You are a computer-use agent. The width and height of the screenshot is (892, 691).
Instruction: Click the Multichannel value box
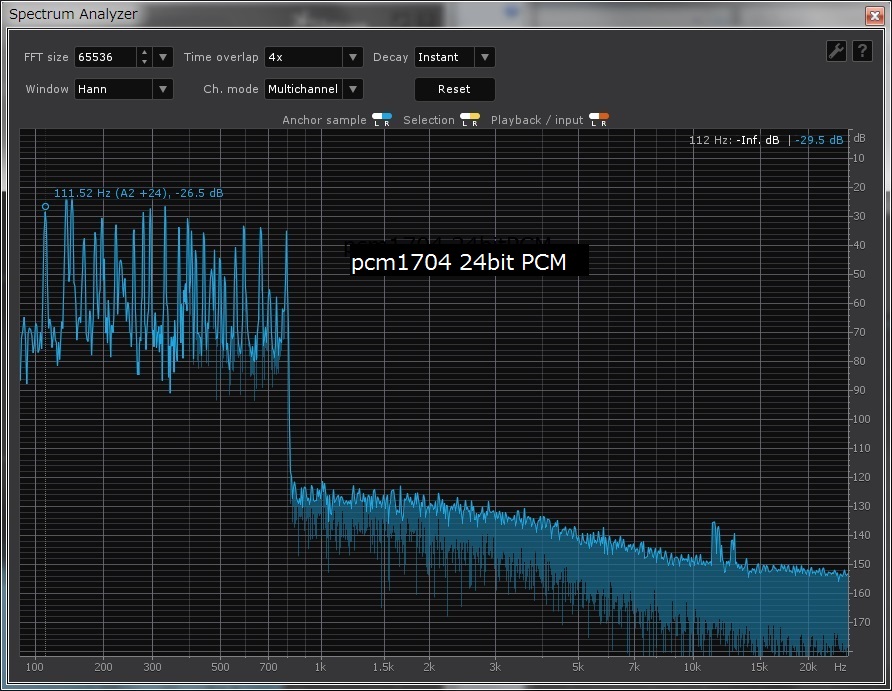pyautogui.click(x=304, y=89)
